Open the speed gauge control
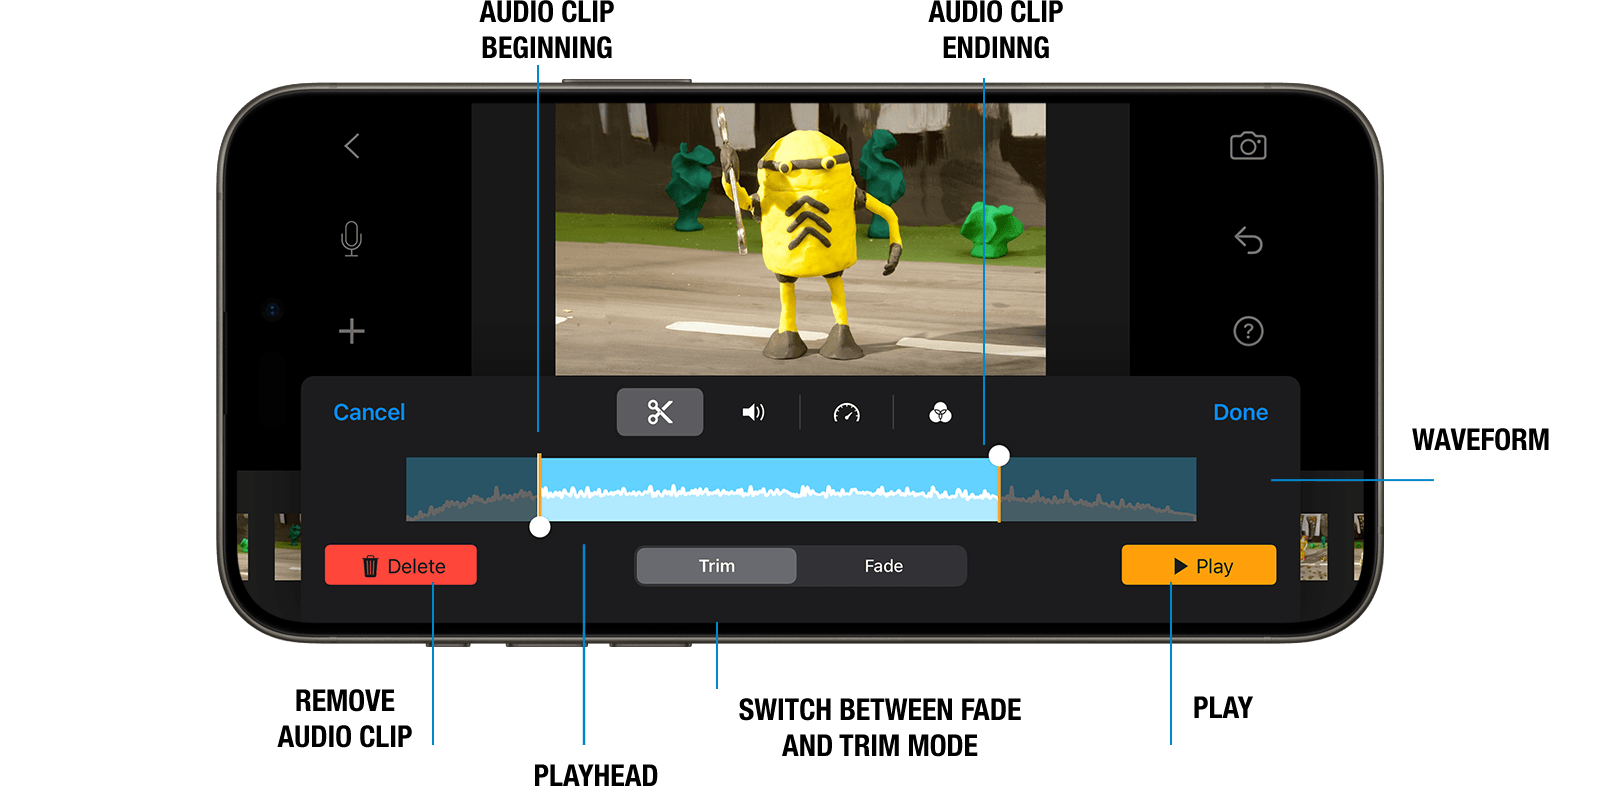 coord(846,412)
